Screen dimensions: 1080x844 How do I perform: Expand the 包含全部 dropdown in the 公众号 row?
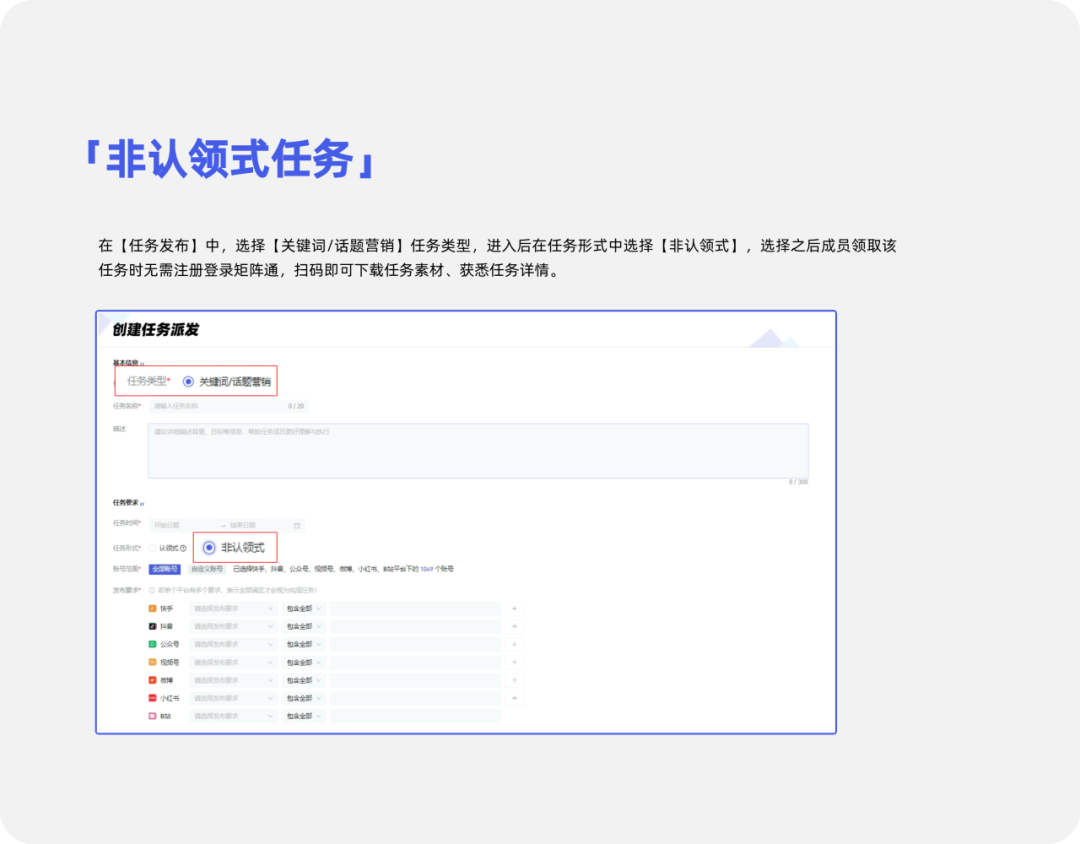(304, 645)
